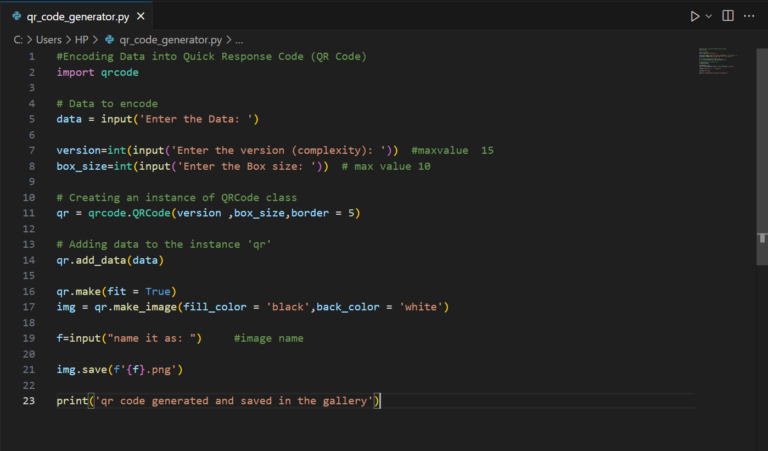Click the "name it as: " string on line 19
The width and height of the screenshot is (768, 451).
[151, 338]
